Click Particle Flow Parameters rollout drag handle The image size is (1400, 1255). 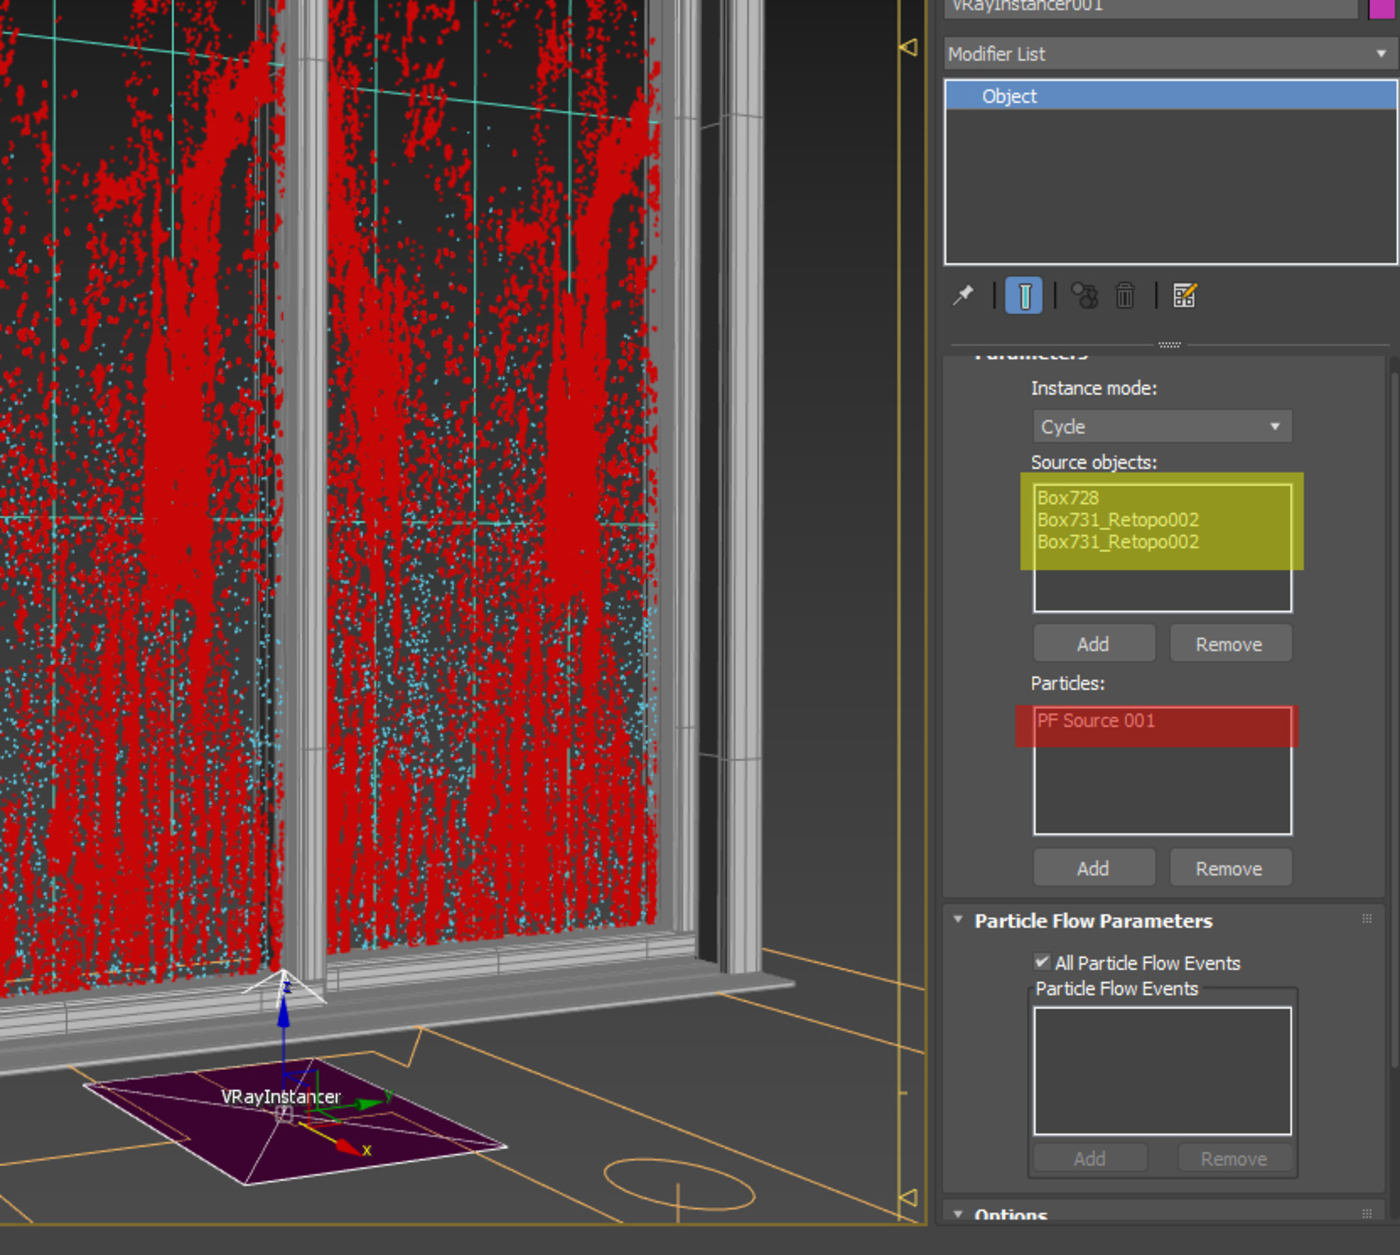[1366, 919]
